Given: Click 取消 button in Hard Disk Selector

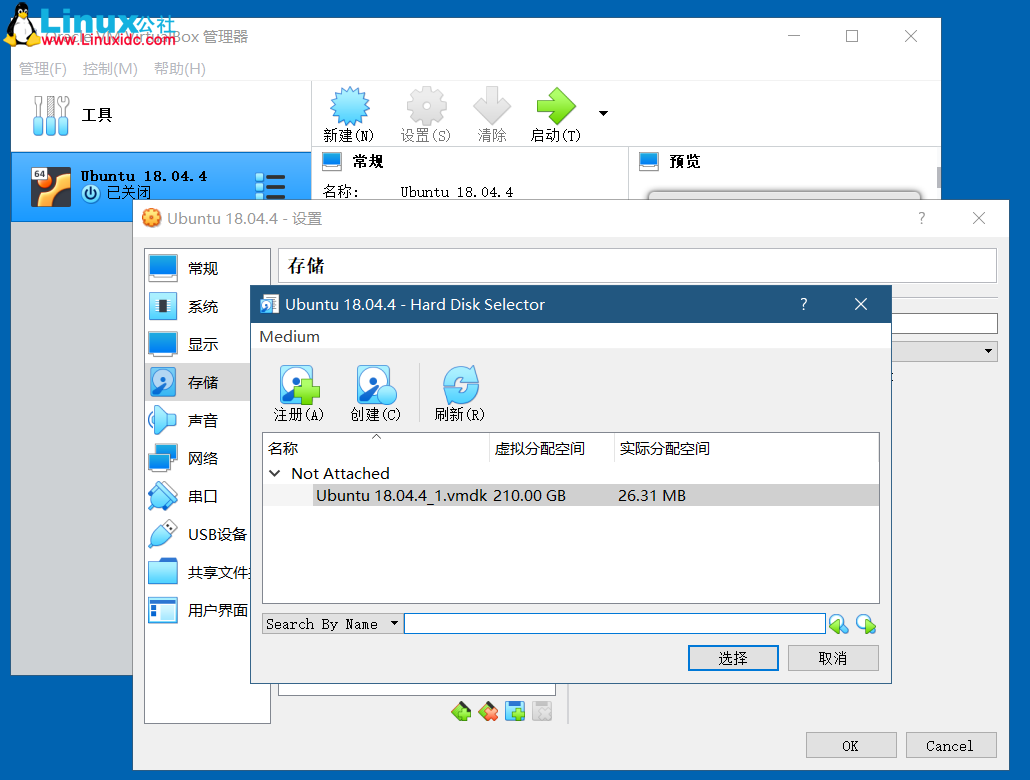Looking at the screenshot, I should (x=833, y=658).
